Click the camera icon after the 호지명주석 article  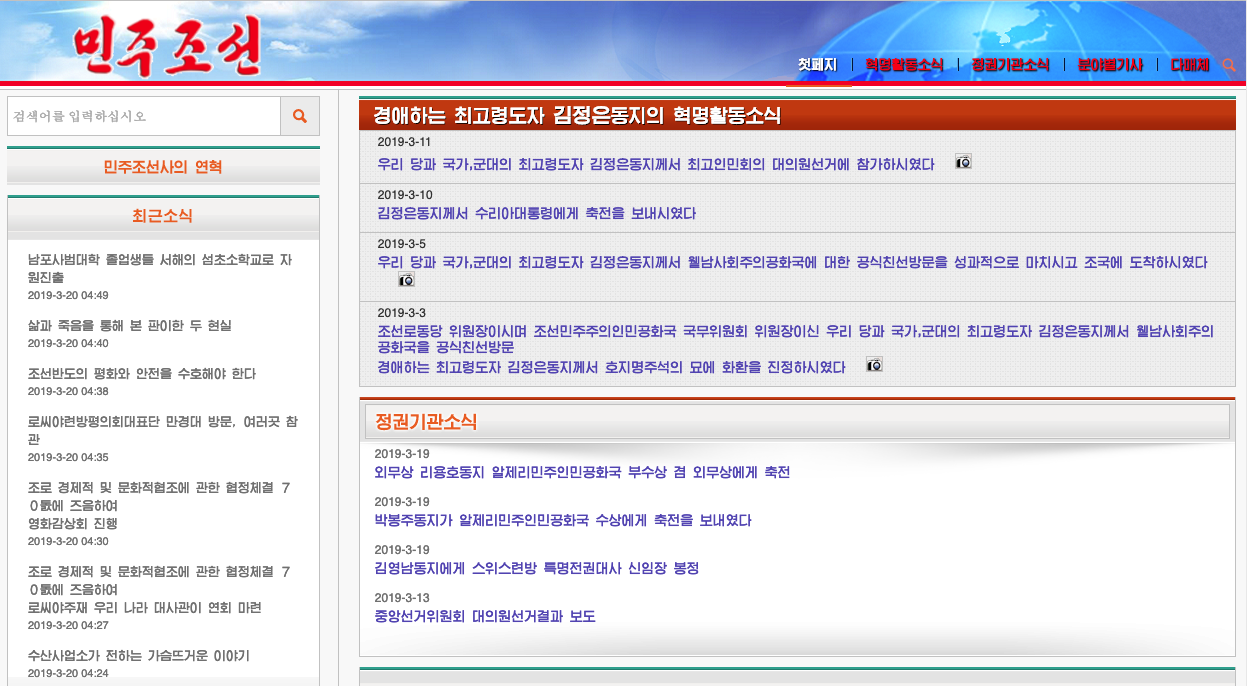(x=874, y=366)
